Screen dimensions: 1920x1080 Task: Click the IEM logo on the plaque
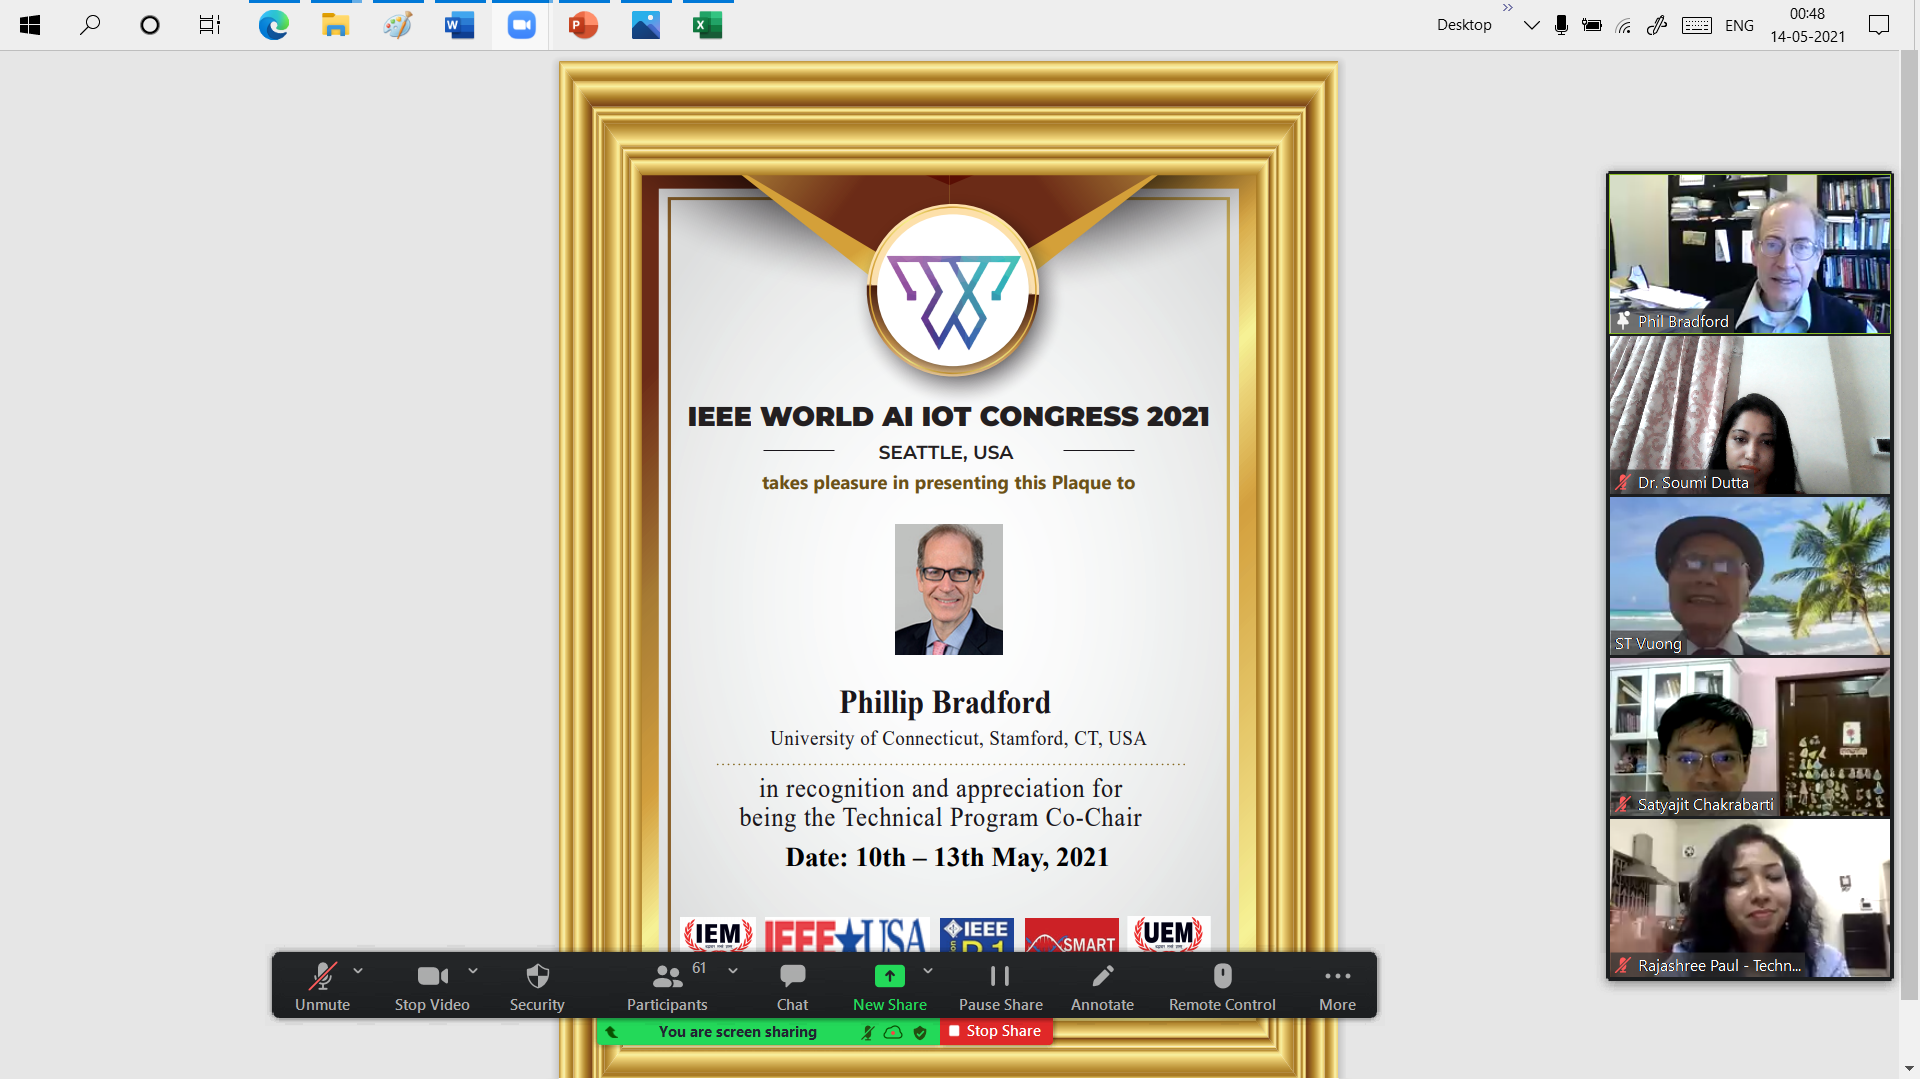coord(717,934)
